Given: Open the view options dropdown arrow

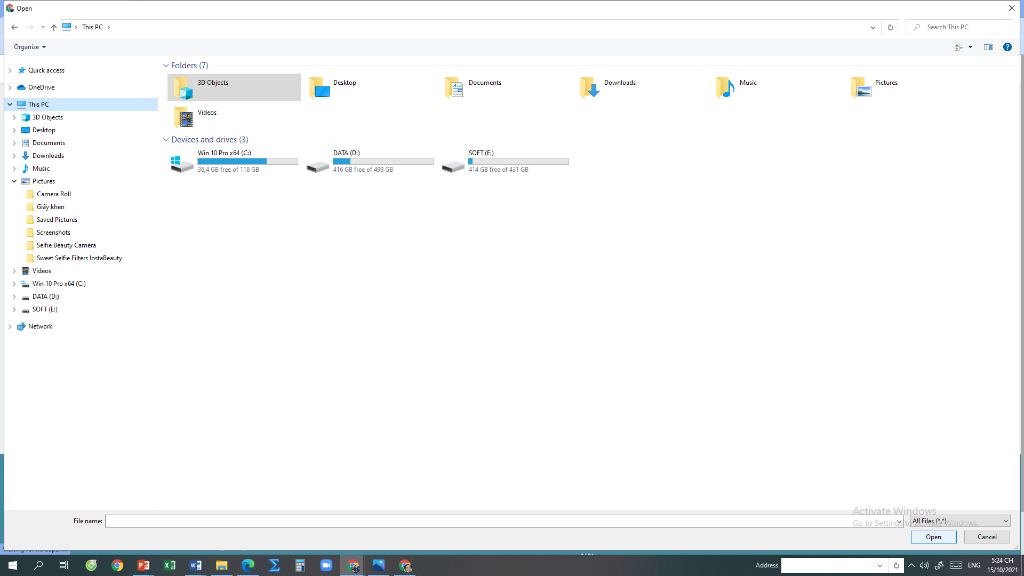Looking at the screenshot, I should tap(970, 47).
